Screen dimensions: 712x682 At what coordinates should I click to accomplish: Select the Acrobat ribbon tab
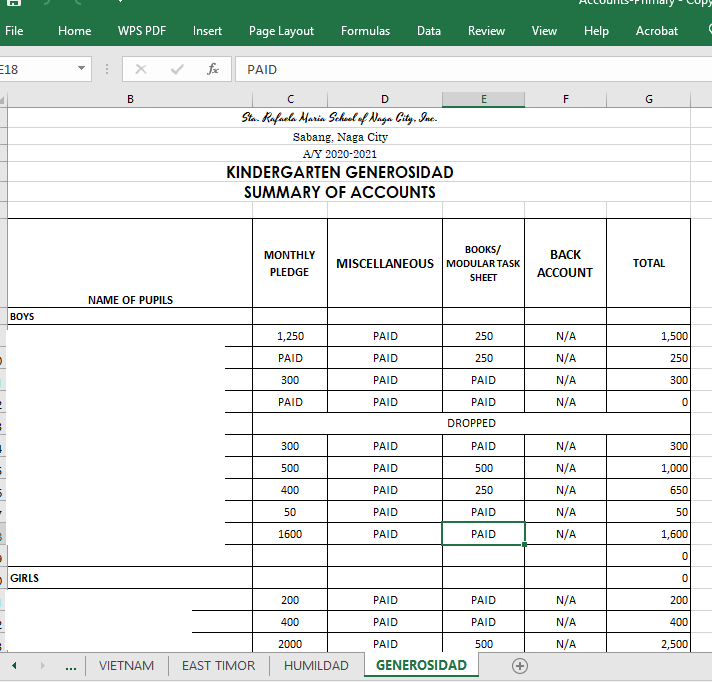657,31
